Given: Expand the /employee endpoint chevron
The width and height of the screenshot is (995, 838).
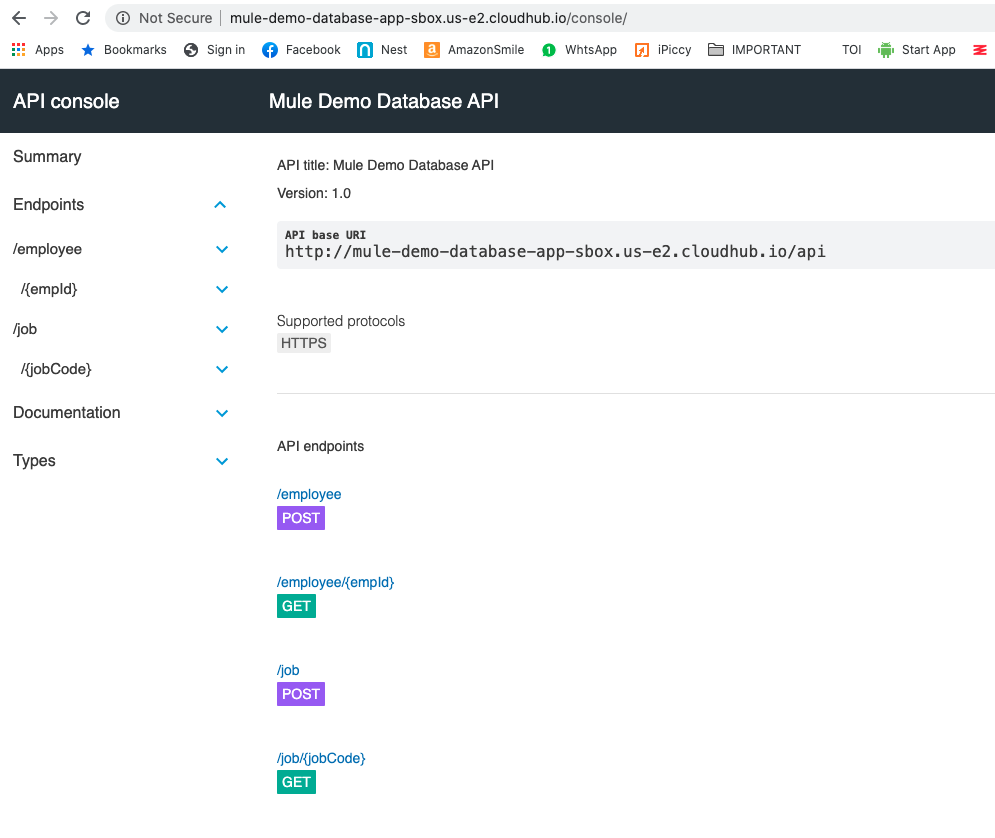Looking at the screenshot, I should tap(222, 249).
